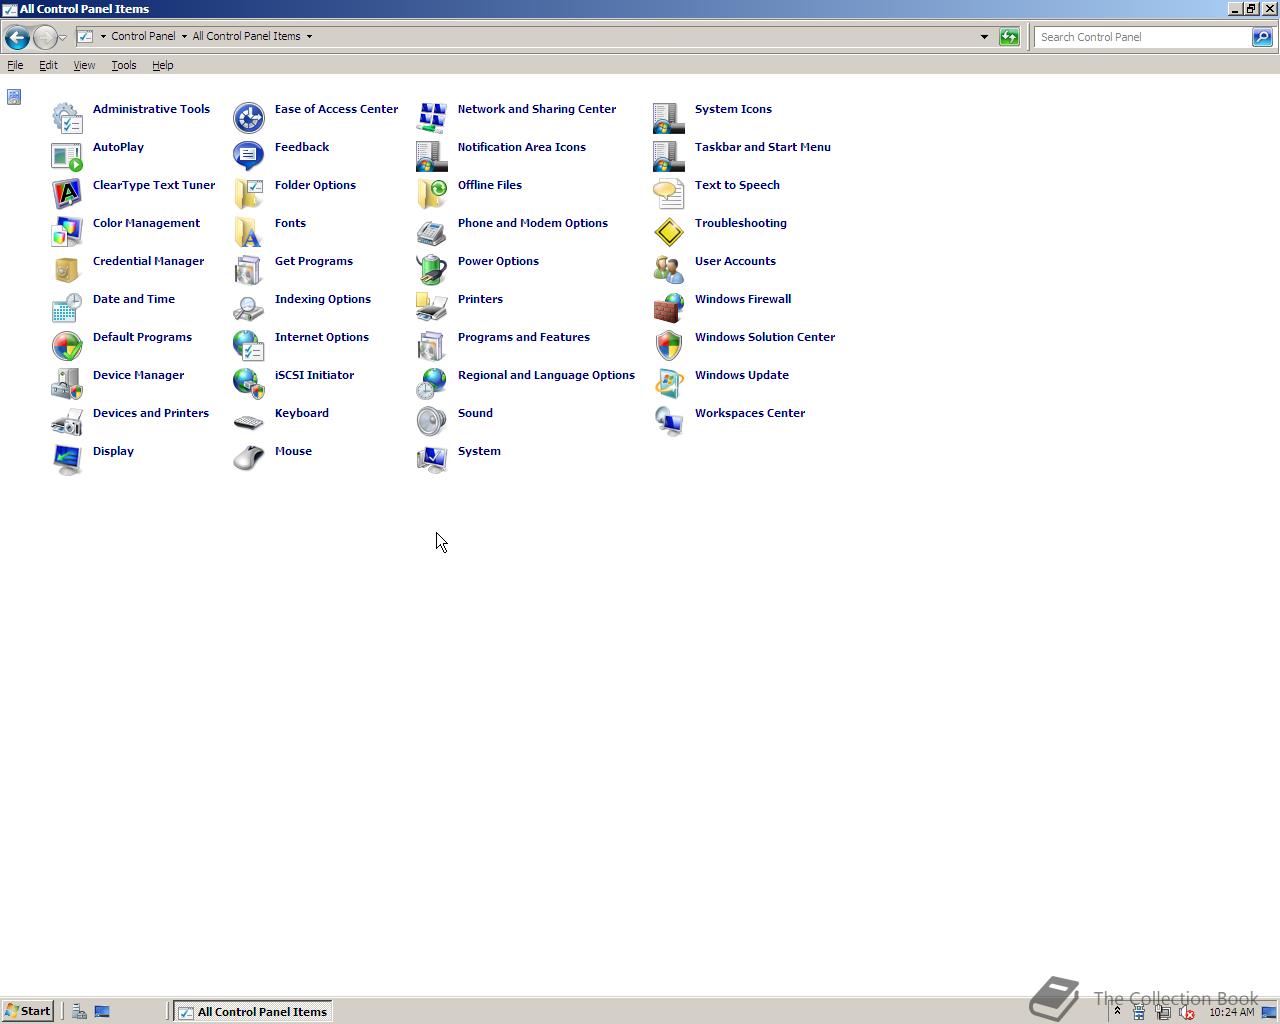Viewport: 1280px width, 1024px height.
Task: Click the small pane icon under File menu
Action: click(x=13, y=97)
